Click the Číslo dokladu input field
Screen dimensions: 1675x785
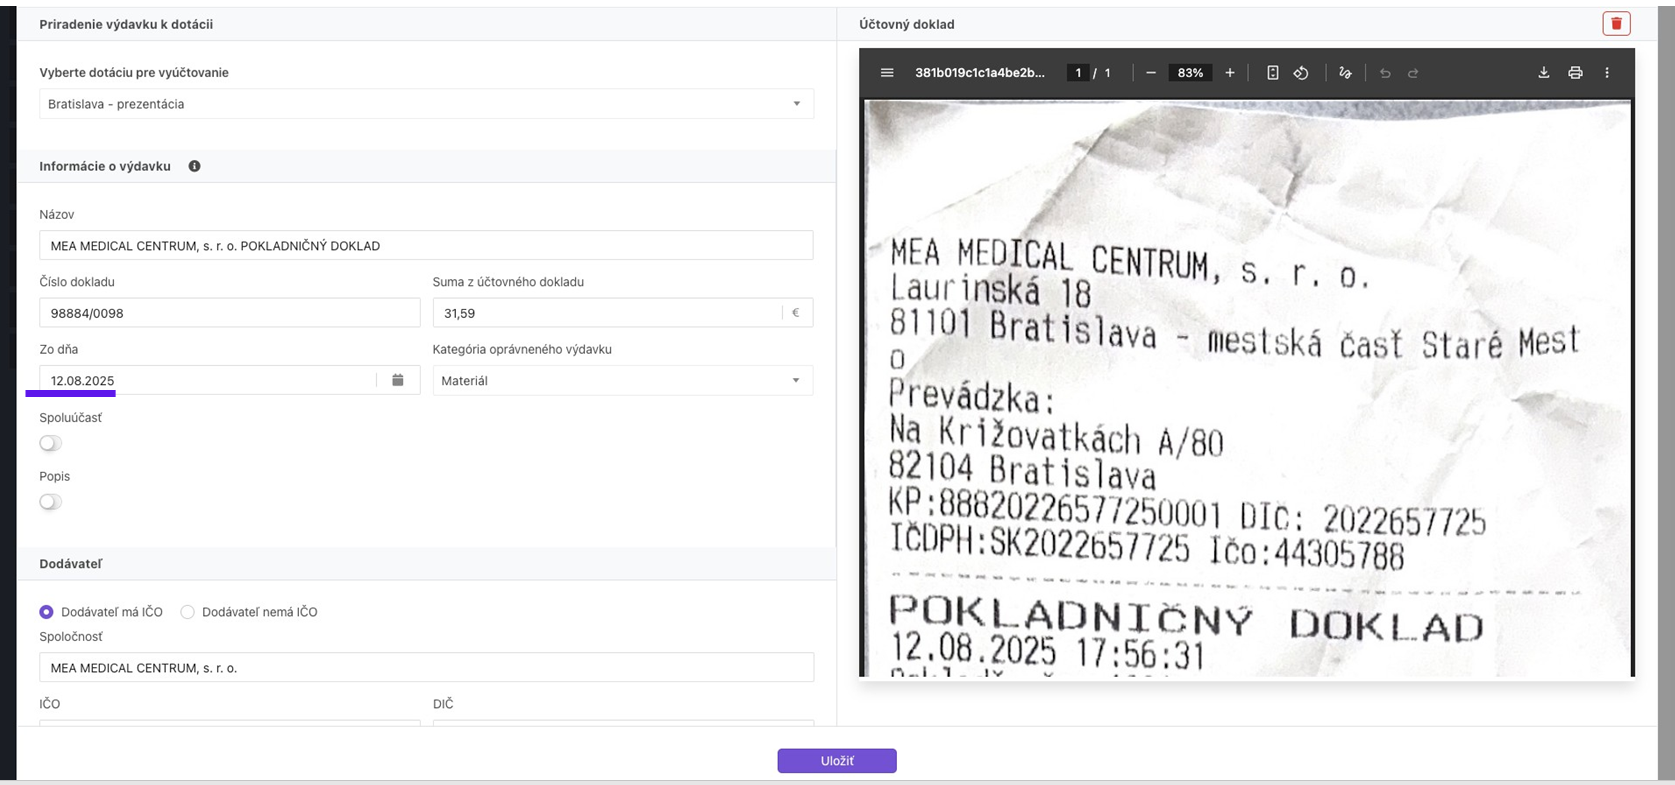point(229,313)
